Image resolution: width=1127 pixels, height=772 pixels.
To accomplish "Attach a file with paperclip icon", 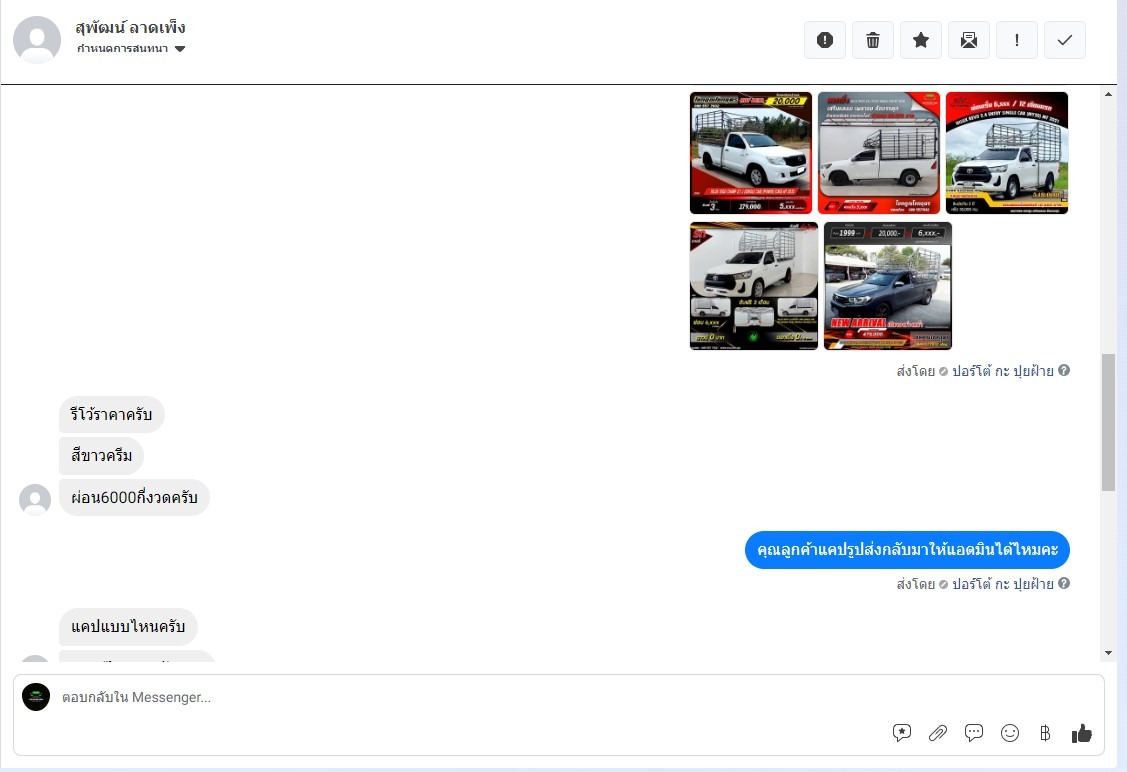I will (x=938, y=733).
